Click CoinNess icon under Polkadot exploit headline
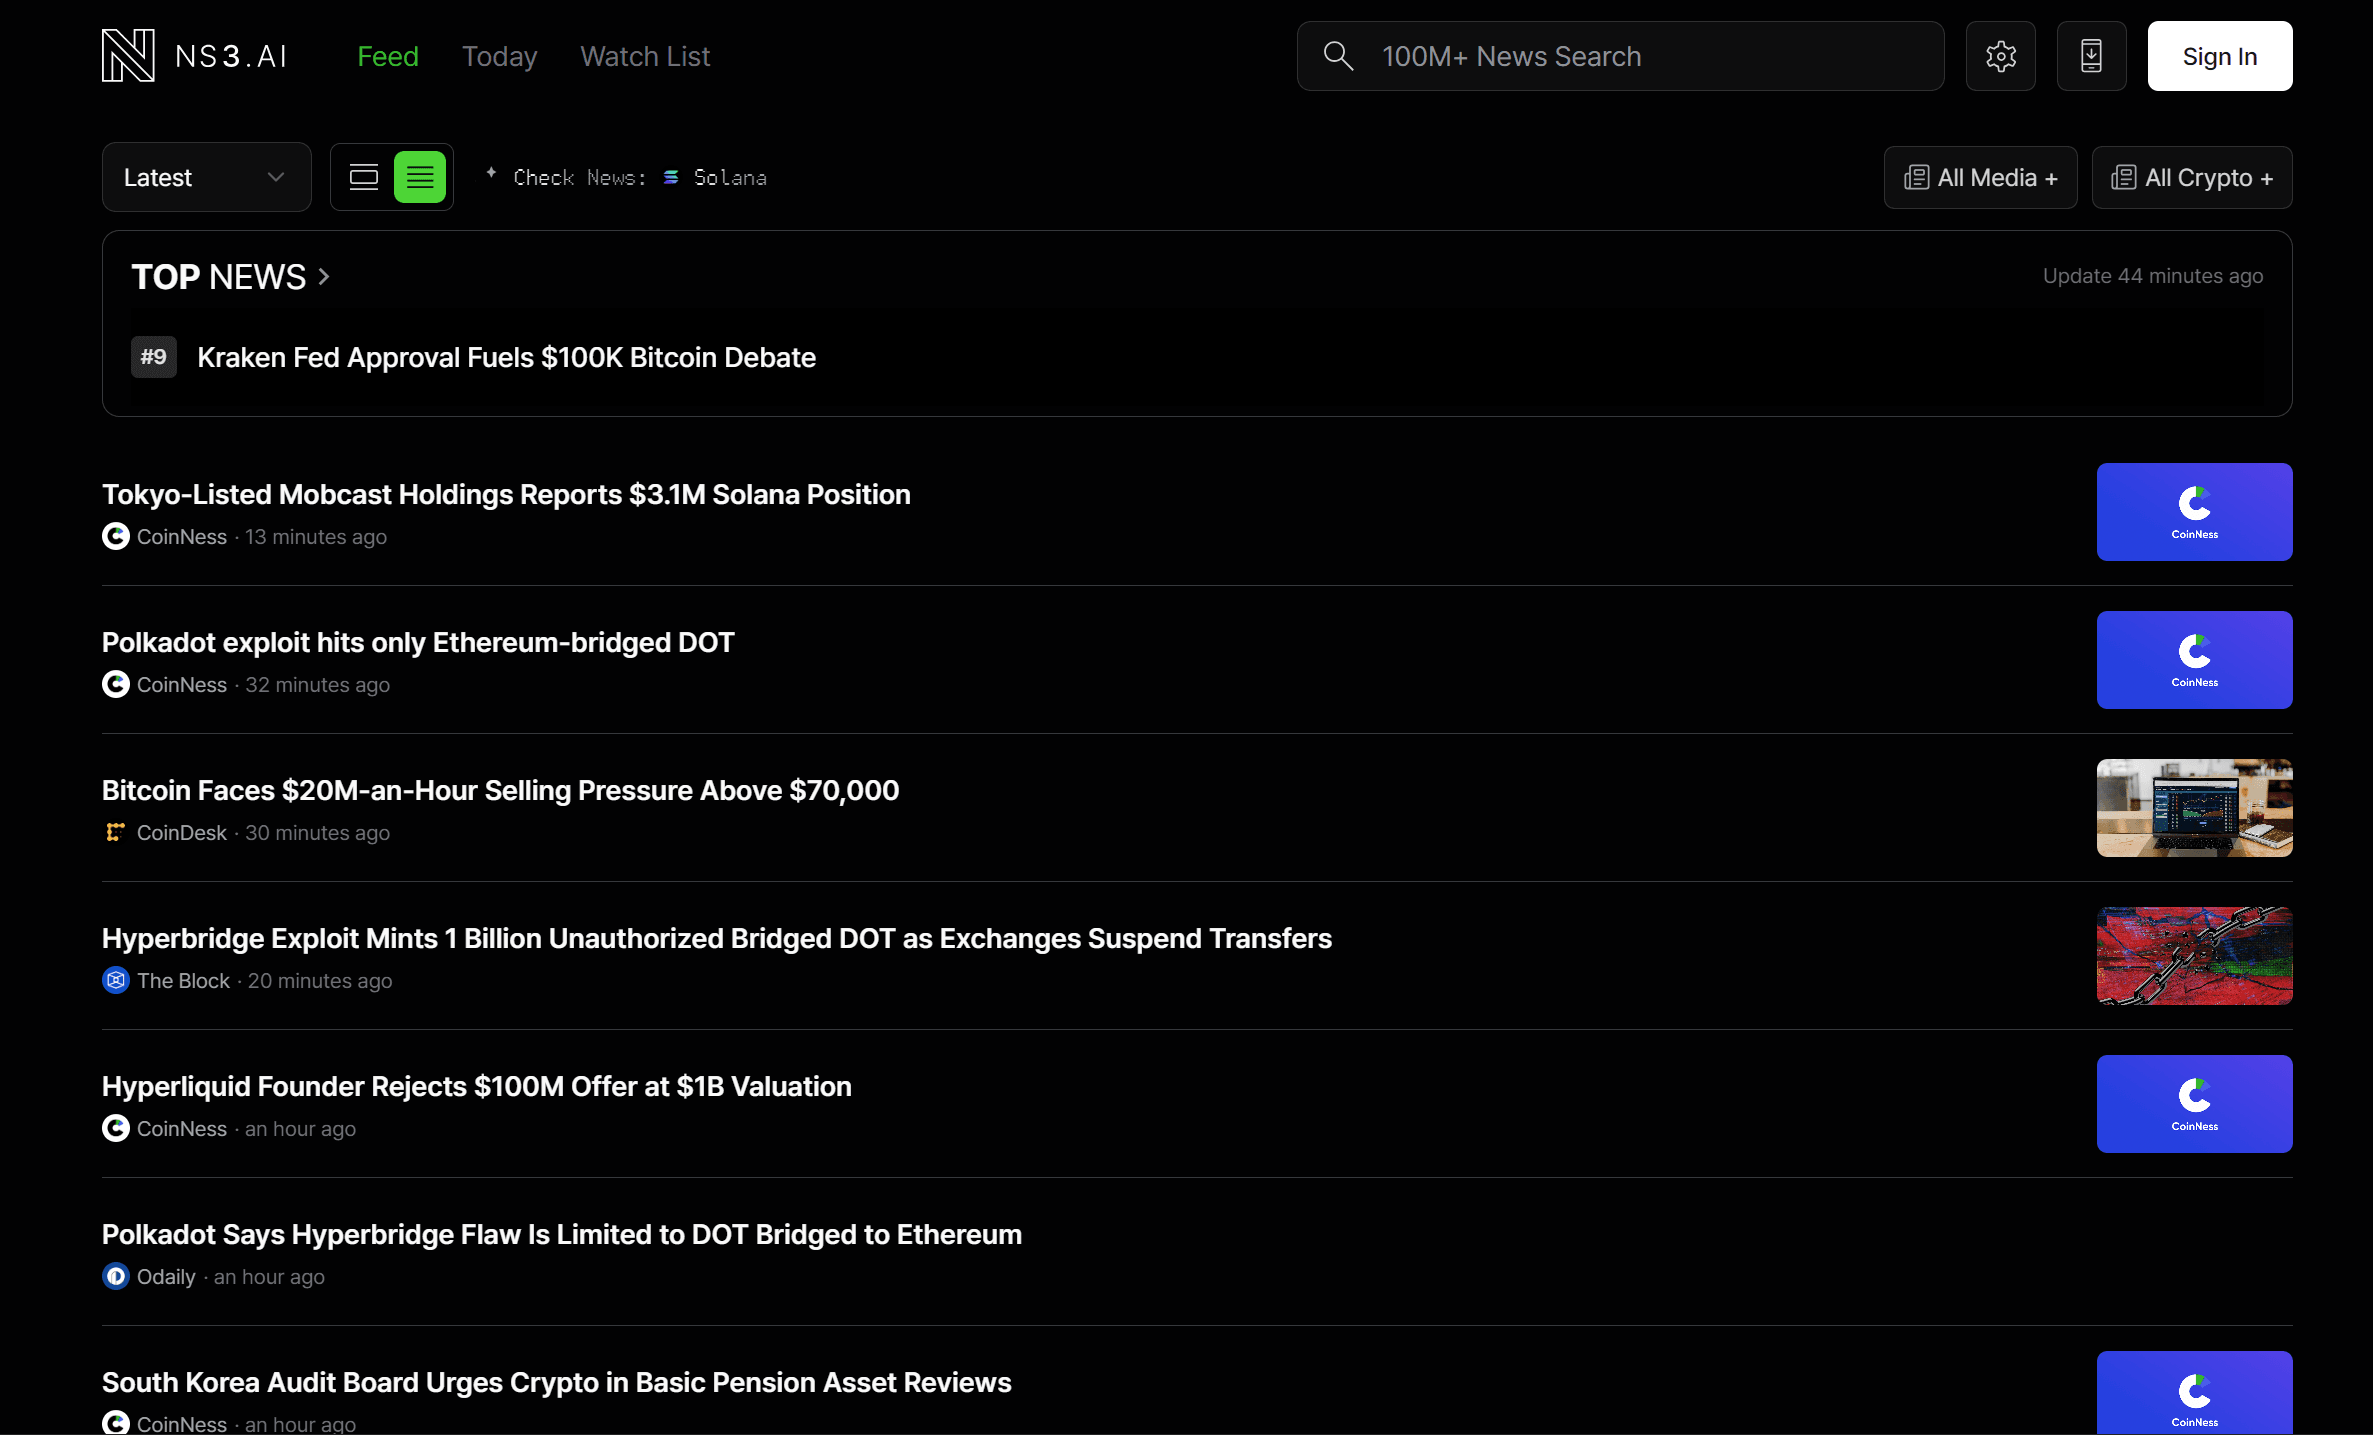The width and height of the screenshot is (2373, 1435). pyautogui.click(x=116, y=685)
